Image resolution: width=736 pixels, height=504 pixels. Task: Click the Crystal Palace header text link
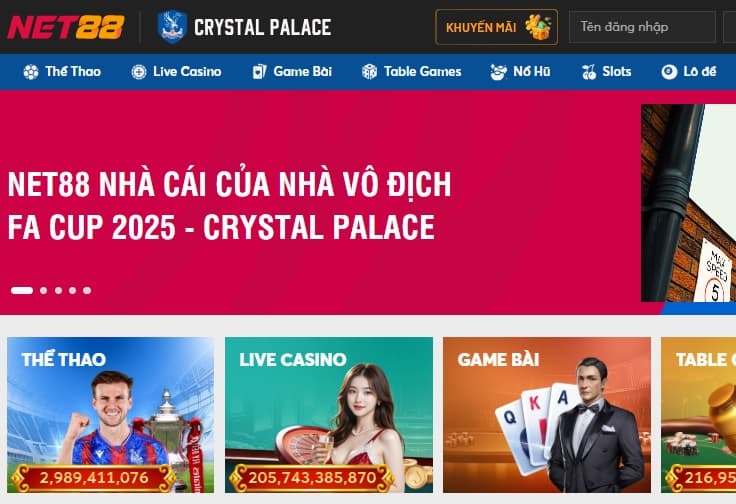(x=262, y=27)
